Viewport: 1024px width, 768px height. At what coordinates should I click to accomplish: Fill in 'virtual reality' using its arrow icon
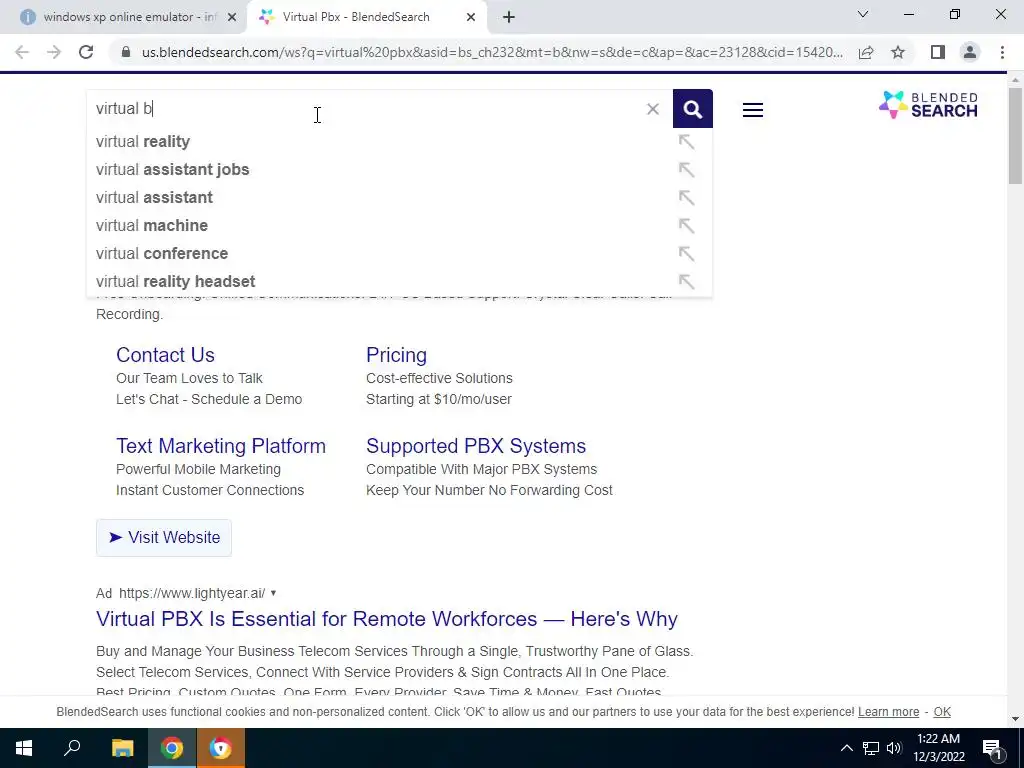tap(686, 142)
